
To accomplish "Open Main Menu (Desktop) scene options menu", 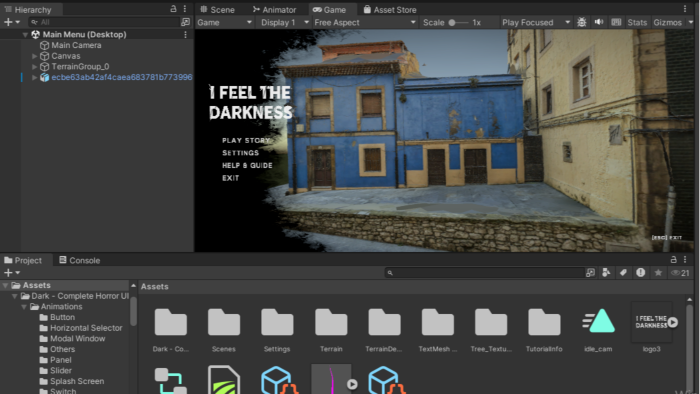I will point(185,34).
